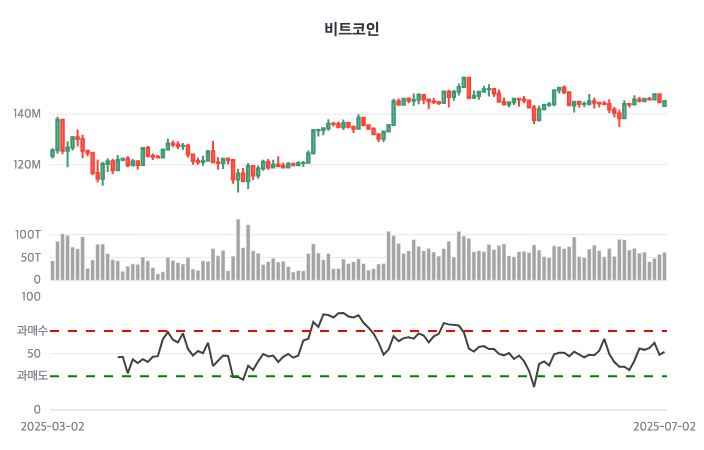Select the 50T volume axis label

click(31, 258)
